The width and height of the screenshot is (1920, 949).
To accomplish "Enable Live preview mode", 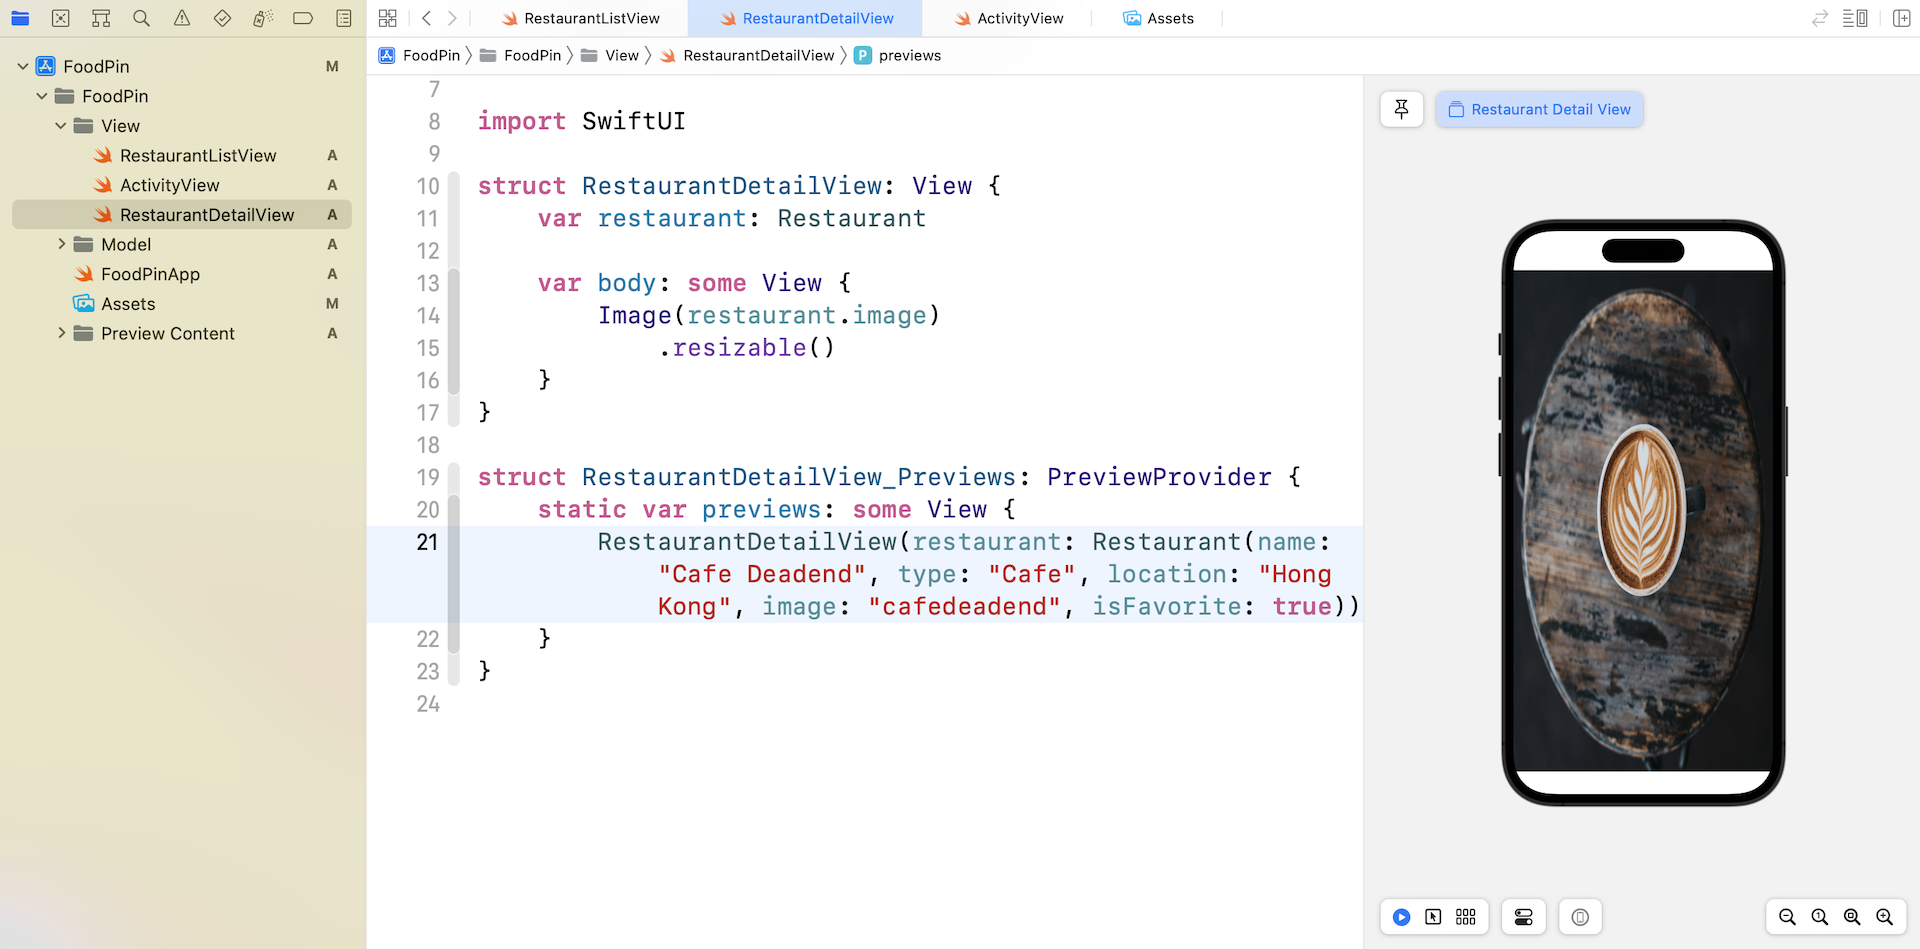I will coord(1401,917).
